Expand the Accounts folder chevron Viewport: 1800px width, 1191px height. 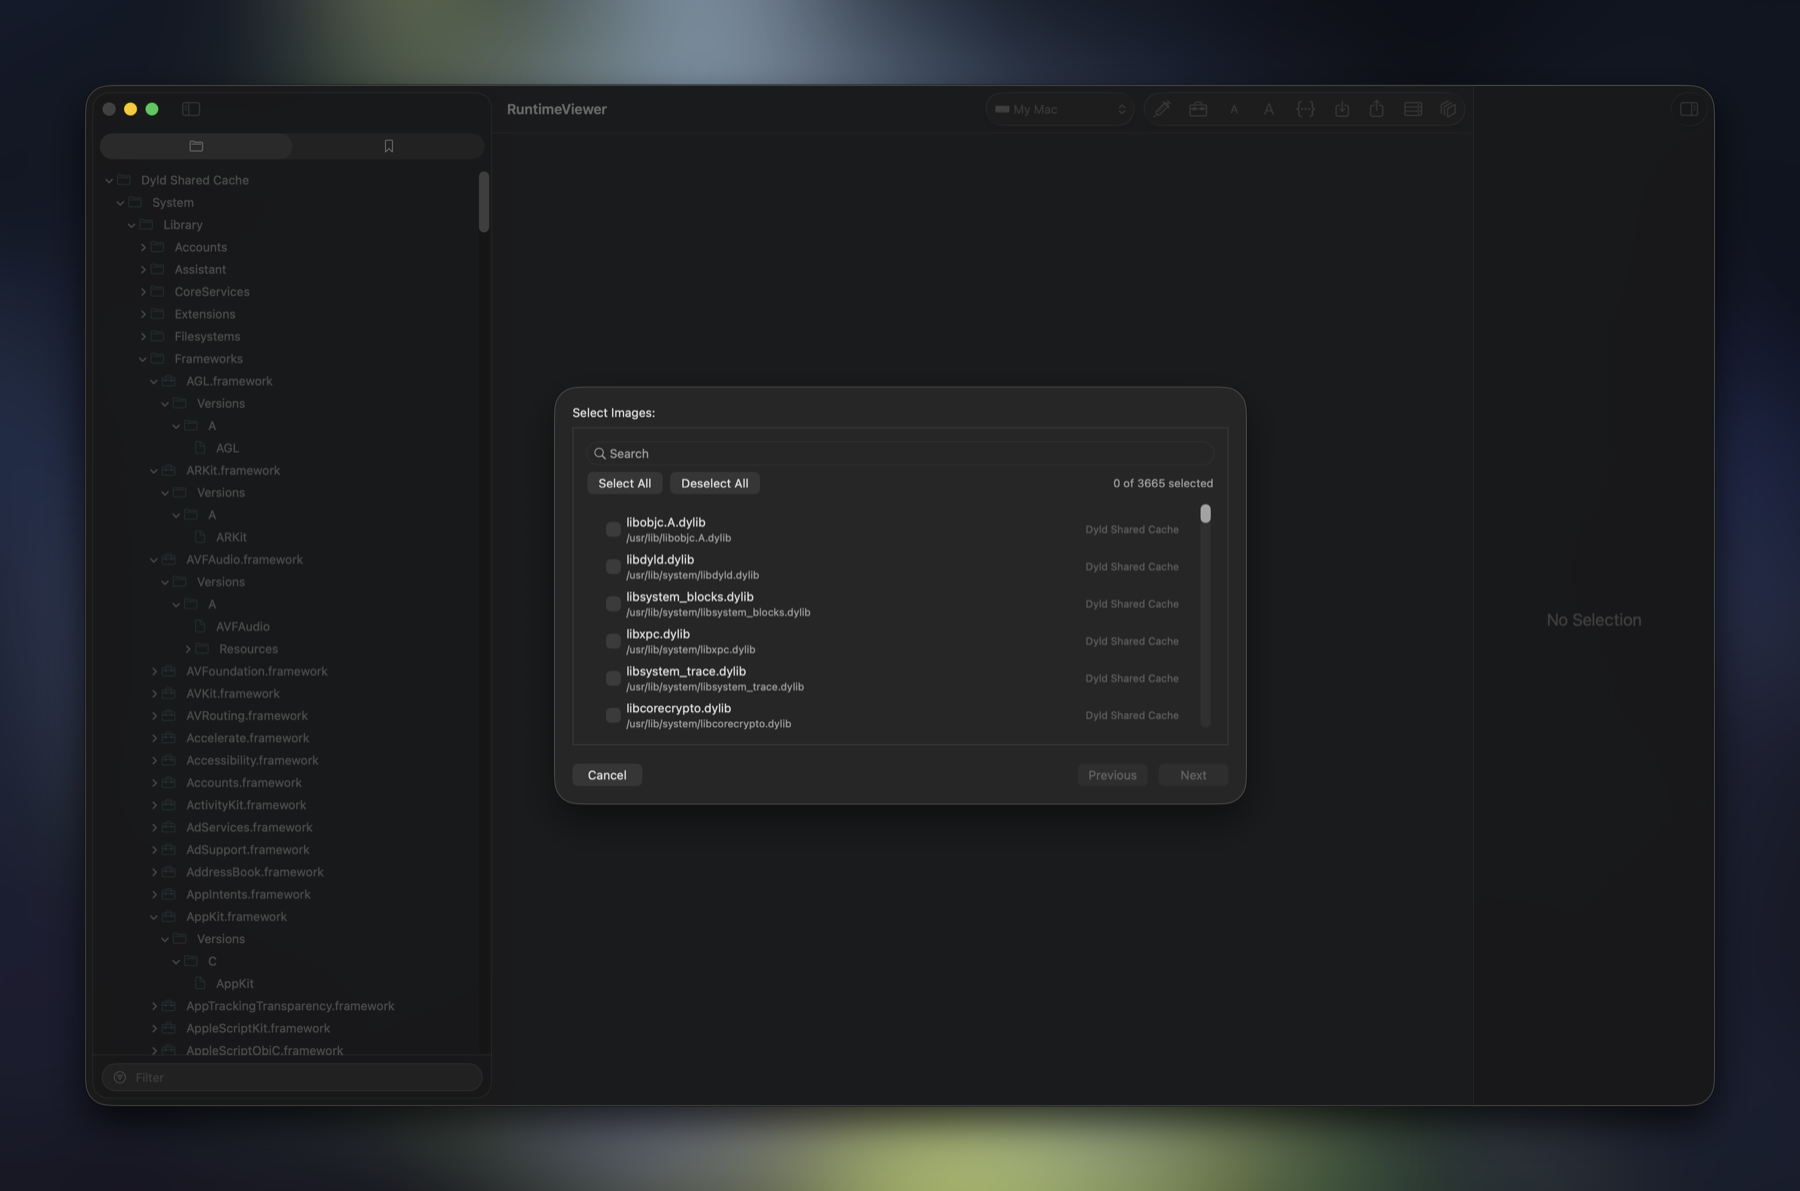point(143,247)
